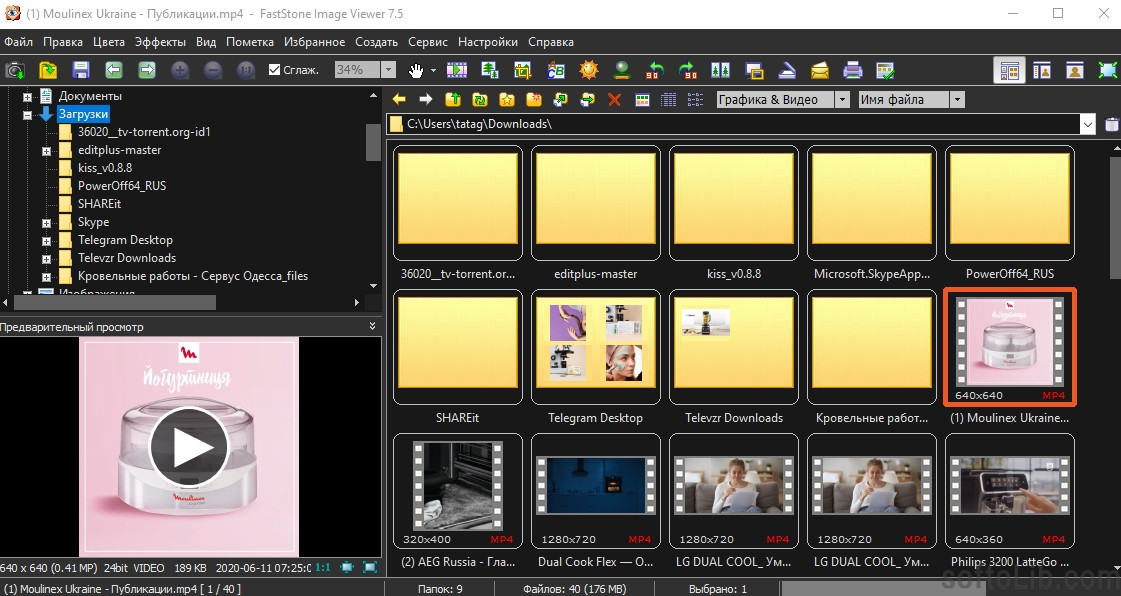Rotate image right 90 degrees
The image size is (1121, 596).
pos(687,70)
